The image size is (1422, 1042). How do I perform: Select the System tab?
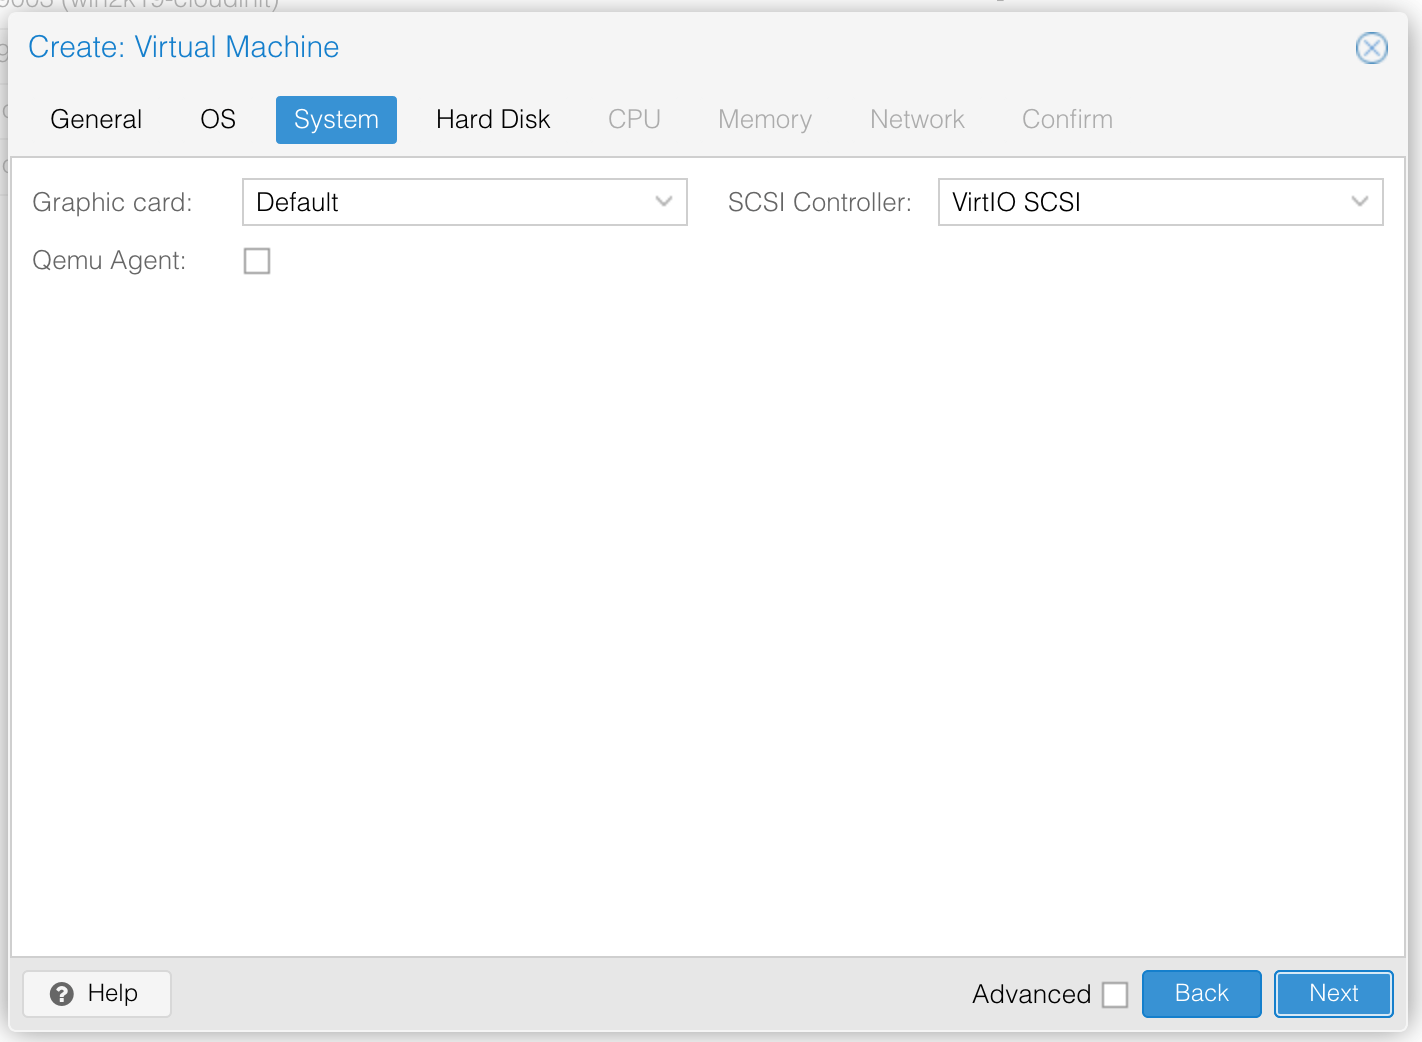click(336, 119)
